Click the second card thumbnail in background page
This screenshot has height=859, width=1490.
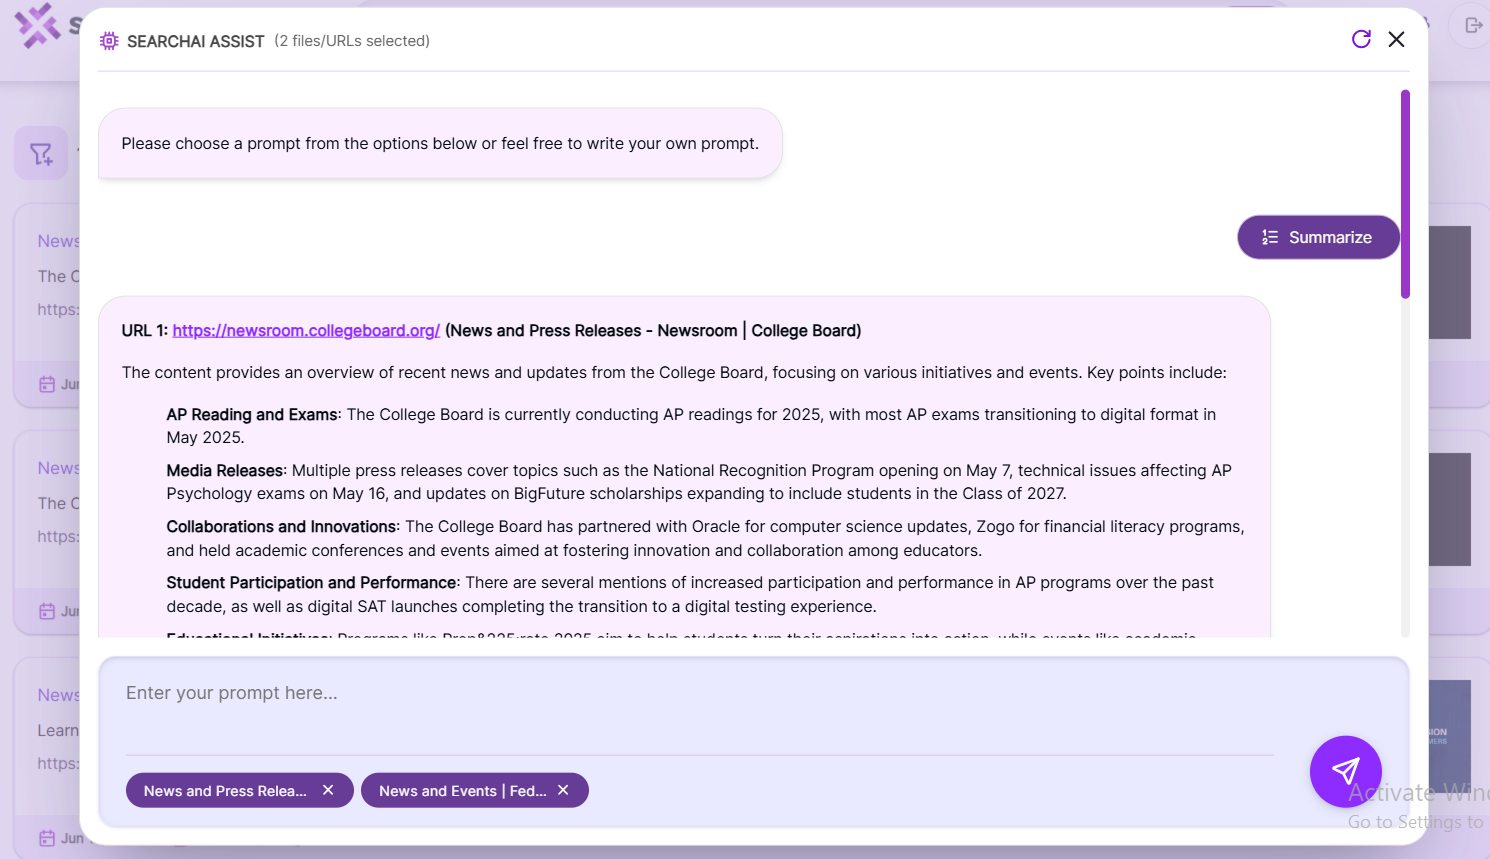click(1450, 509)
